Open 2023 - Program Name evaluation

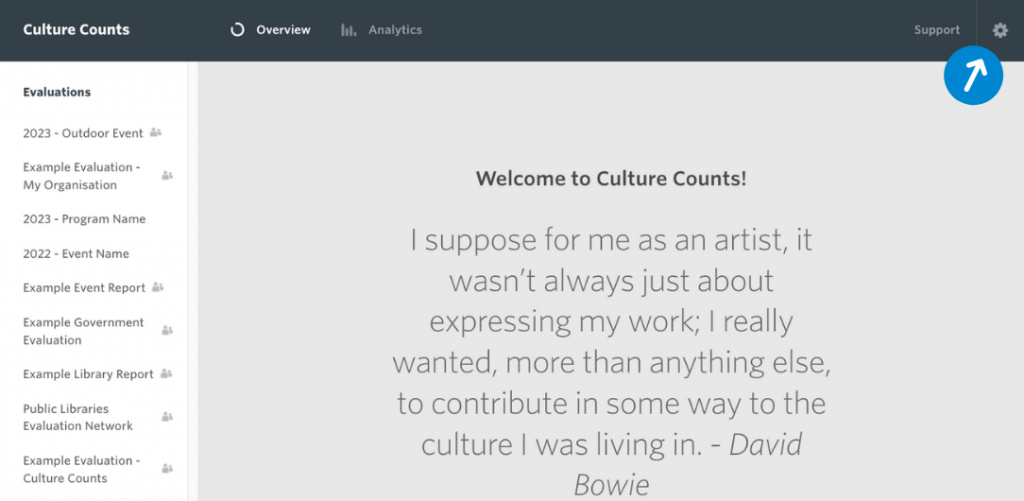point(84,219)
